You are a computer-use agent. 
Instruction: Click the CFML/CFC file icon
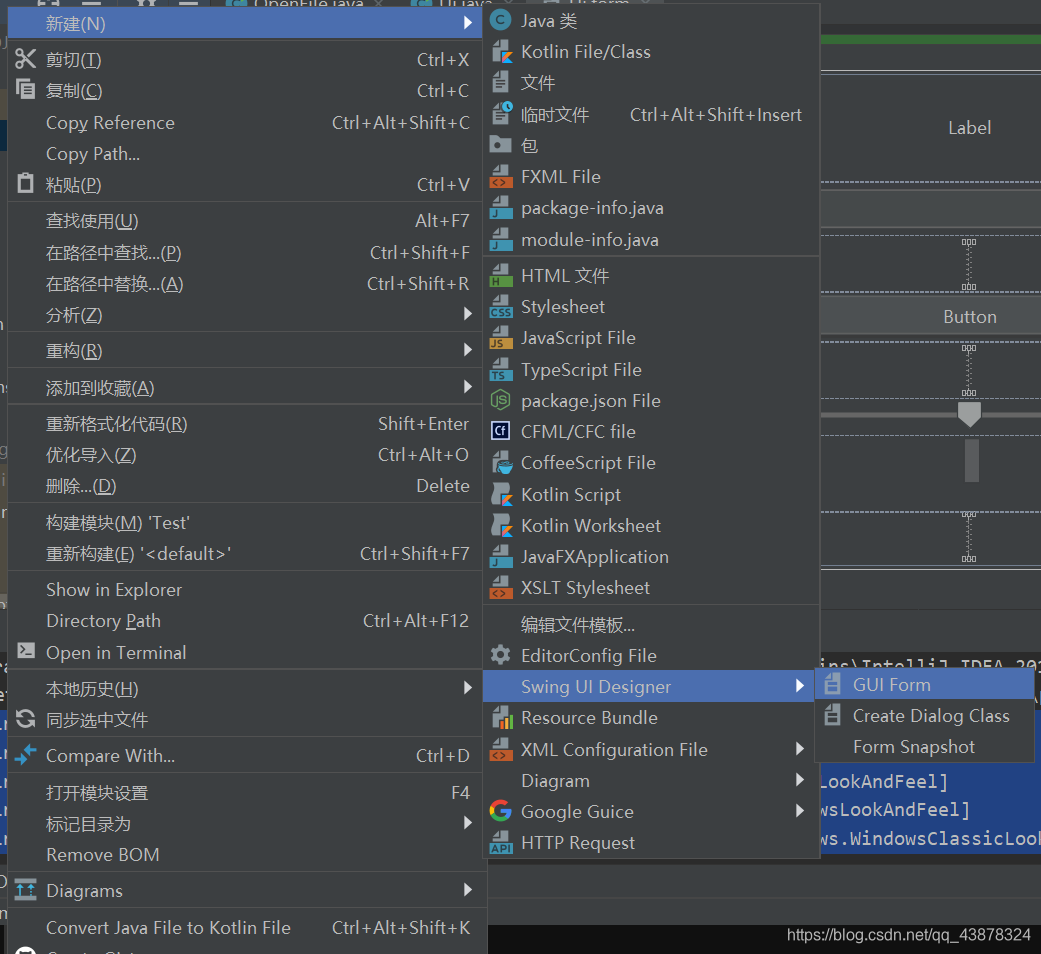[500, 432]
